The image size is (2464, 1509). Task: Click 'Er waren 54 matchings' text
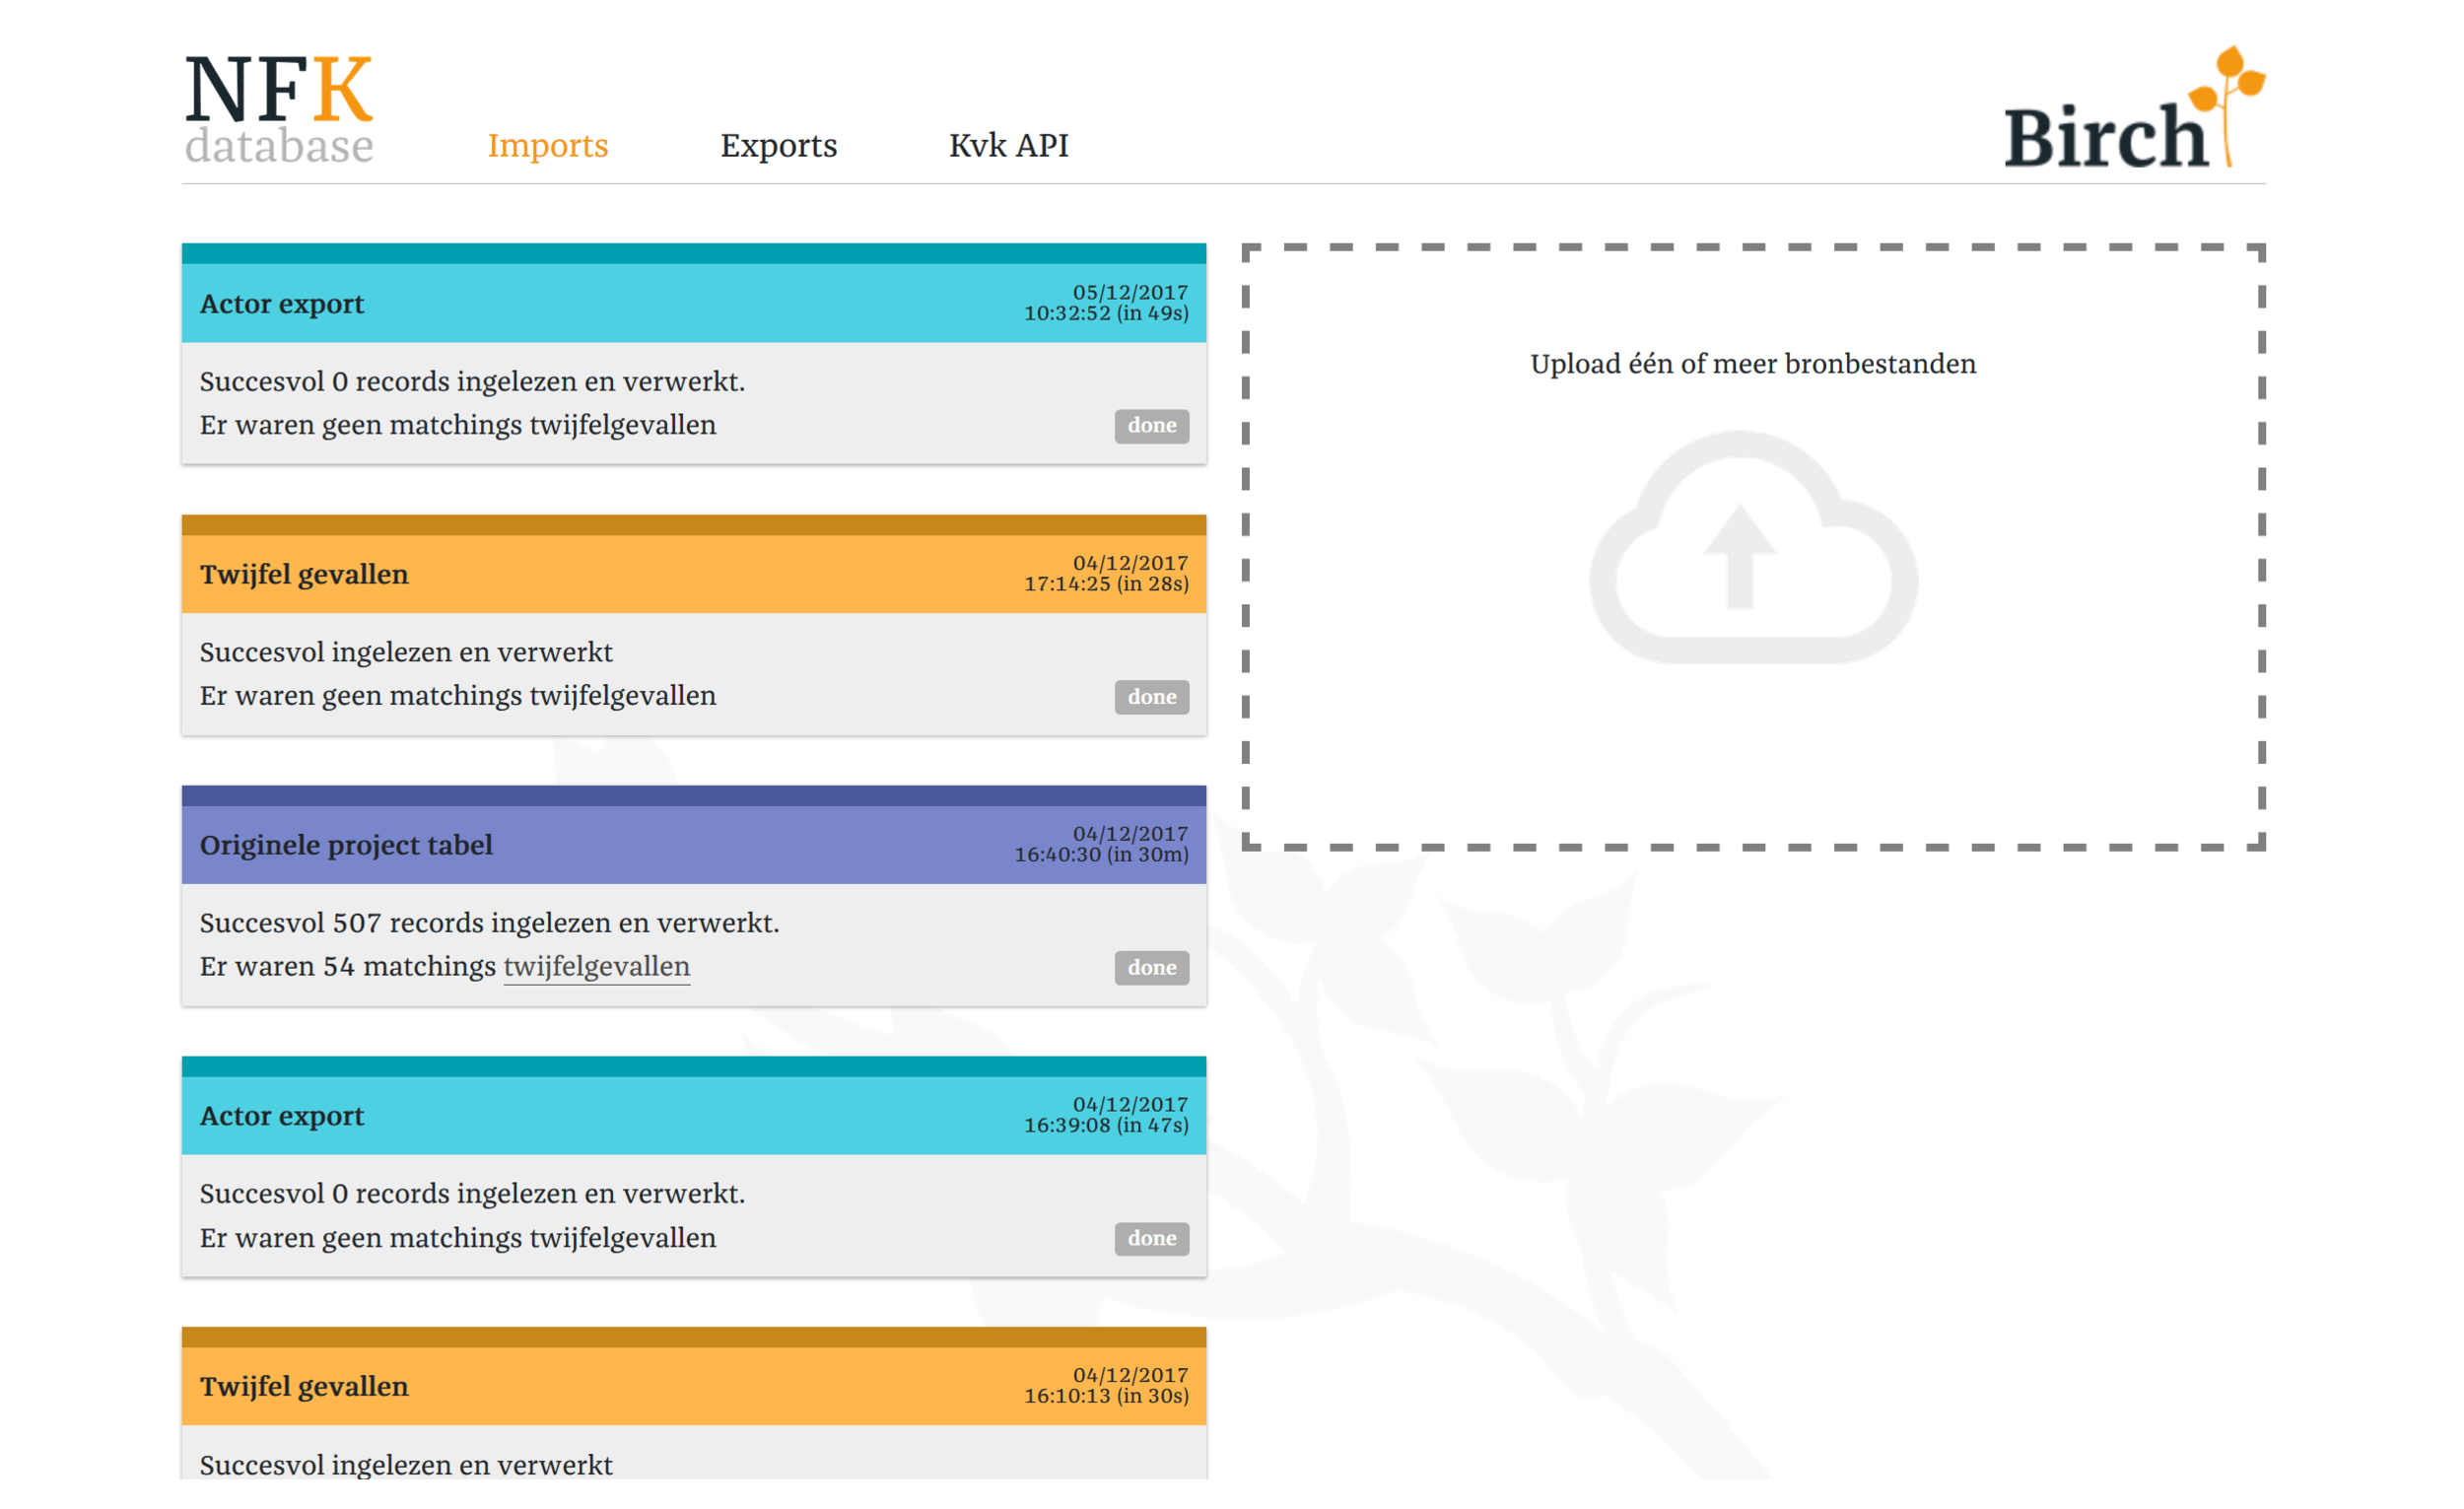tap(347, 967)
